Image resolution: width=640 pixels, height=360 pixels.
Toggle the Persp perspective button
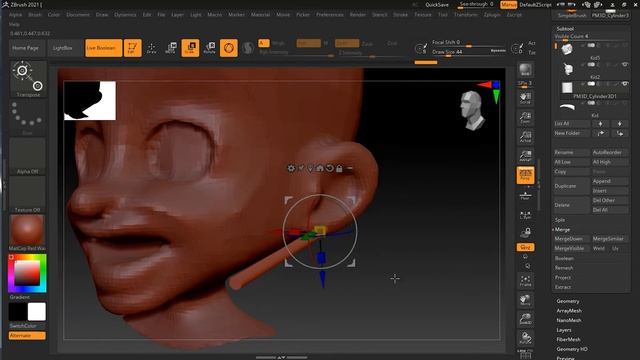(x=525, y=176)
